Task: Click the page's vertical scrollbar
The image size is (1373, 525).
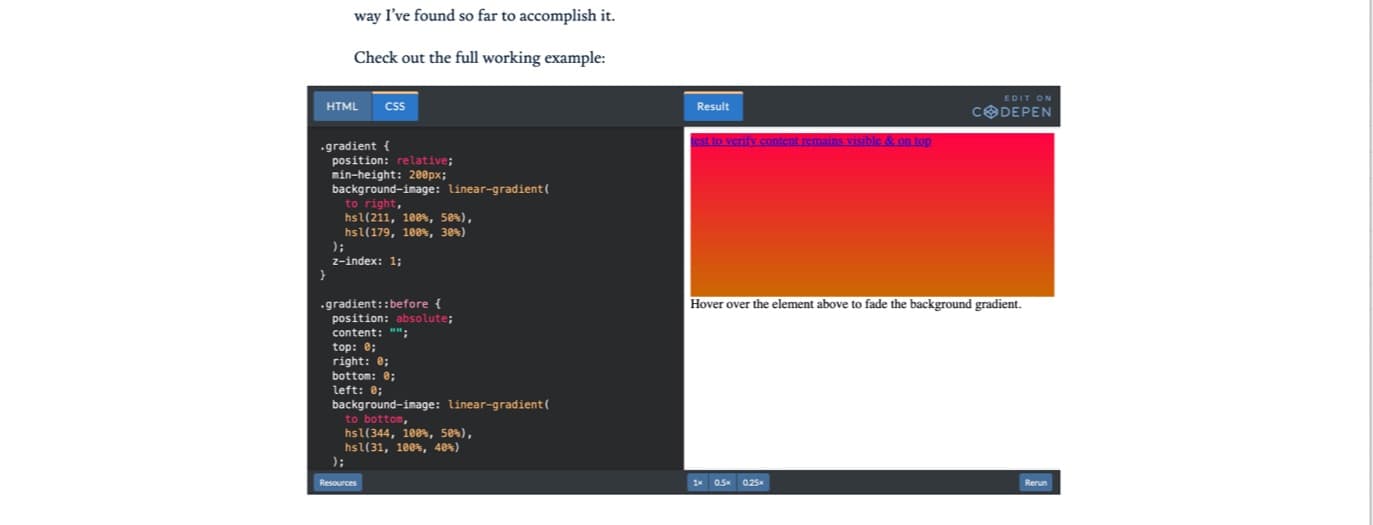Action: [x=1370, y=260]
